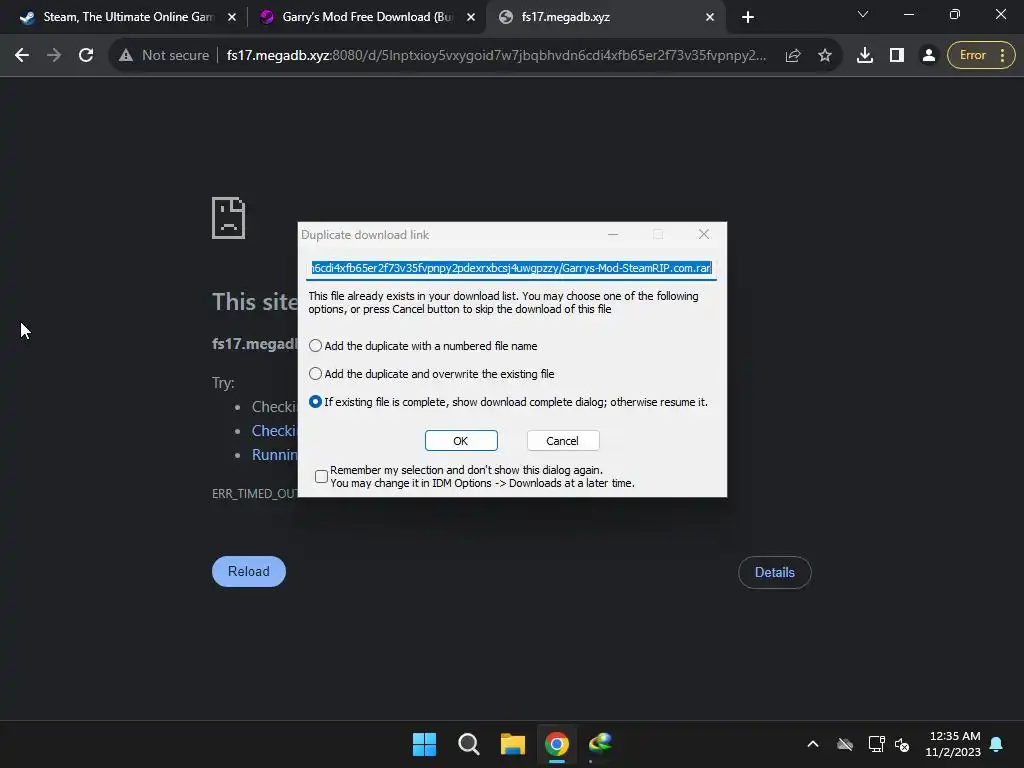Click the address bar URL
This screenshot has height=768, width=1024.
coord(496,56)
